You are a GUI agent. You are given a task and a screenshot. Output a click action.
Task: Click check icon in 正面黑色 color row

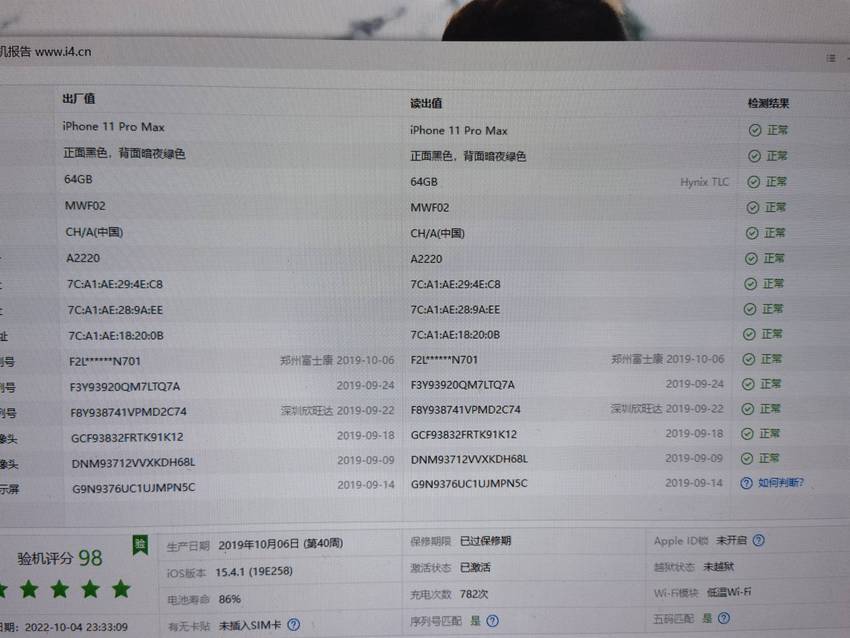(x=754, y=156)
